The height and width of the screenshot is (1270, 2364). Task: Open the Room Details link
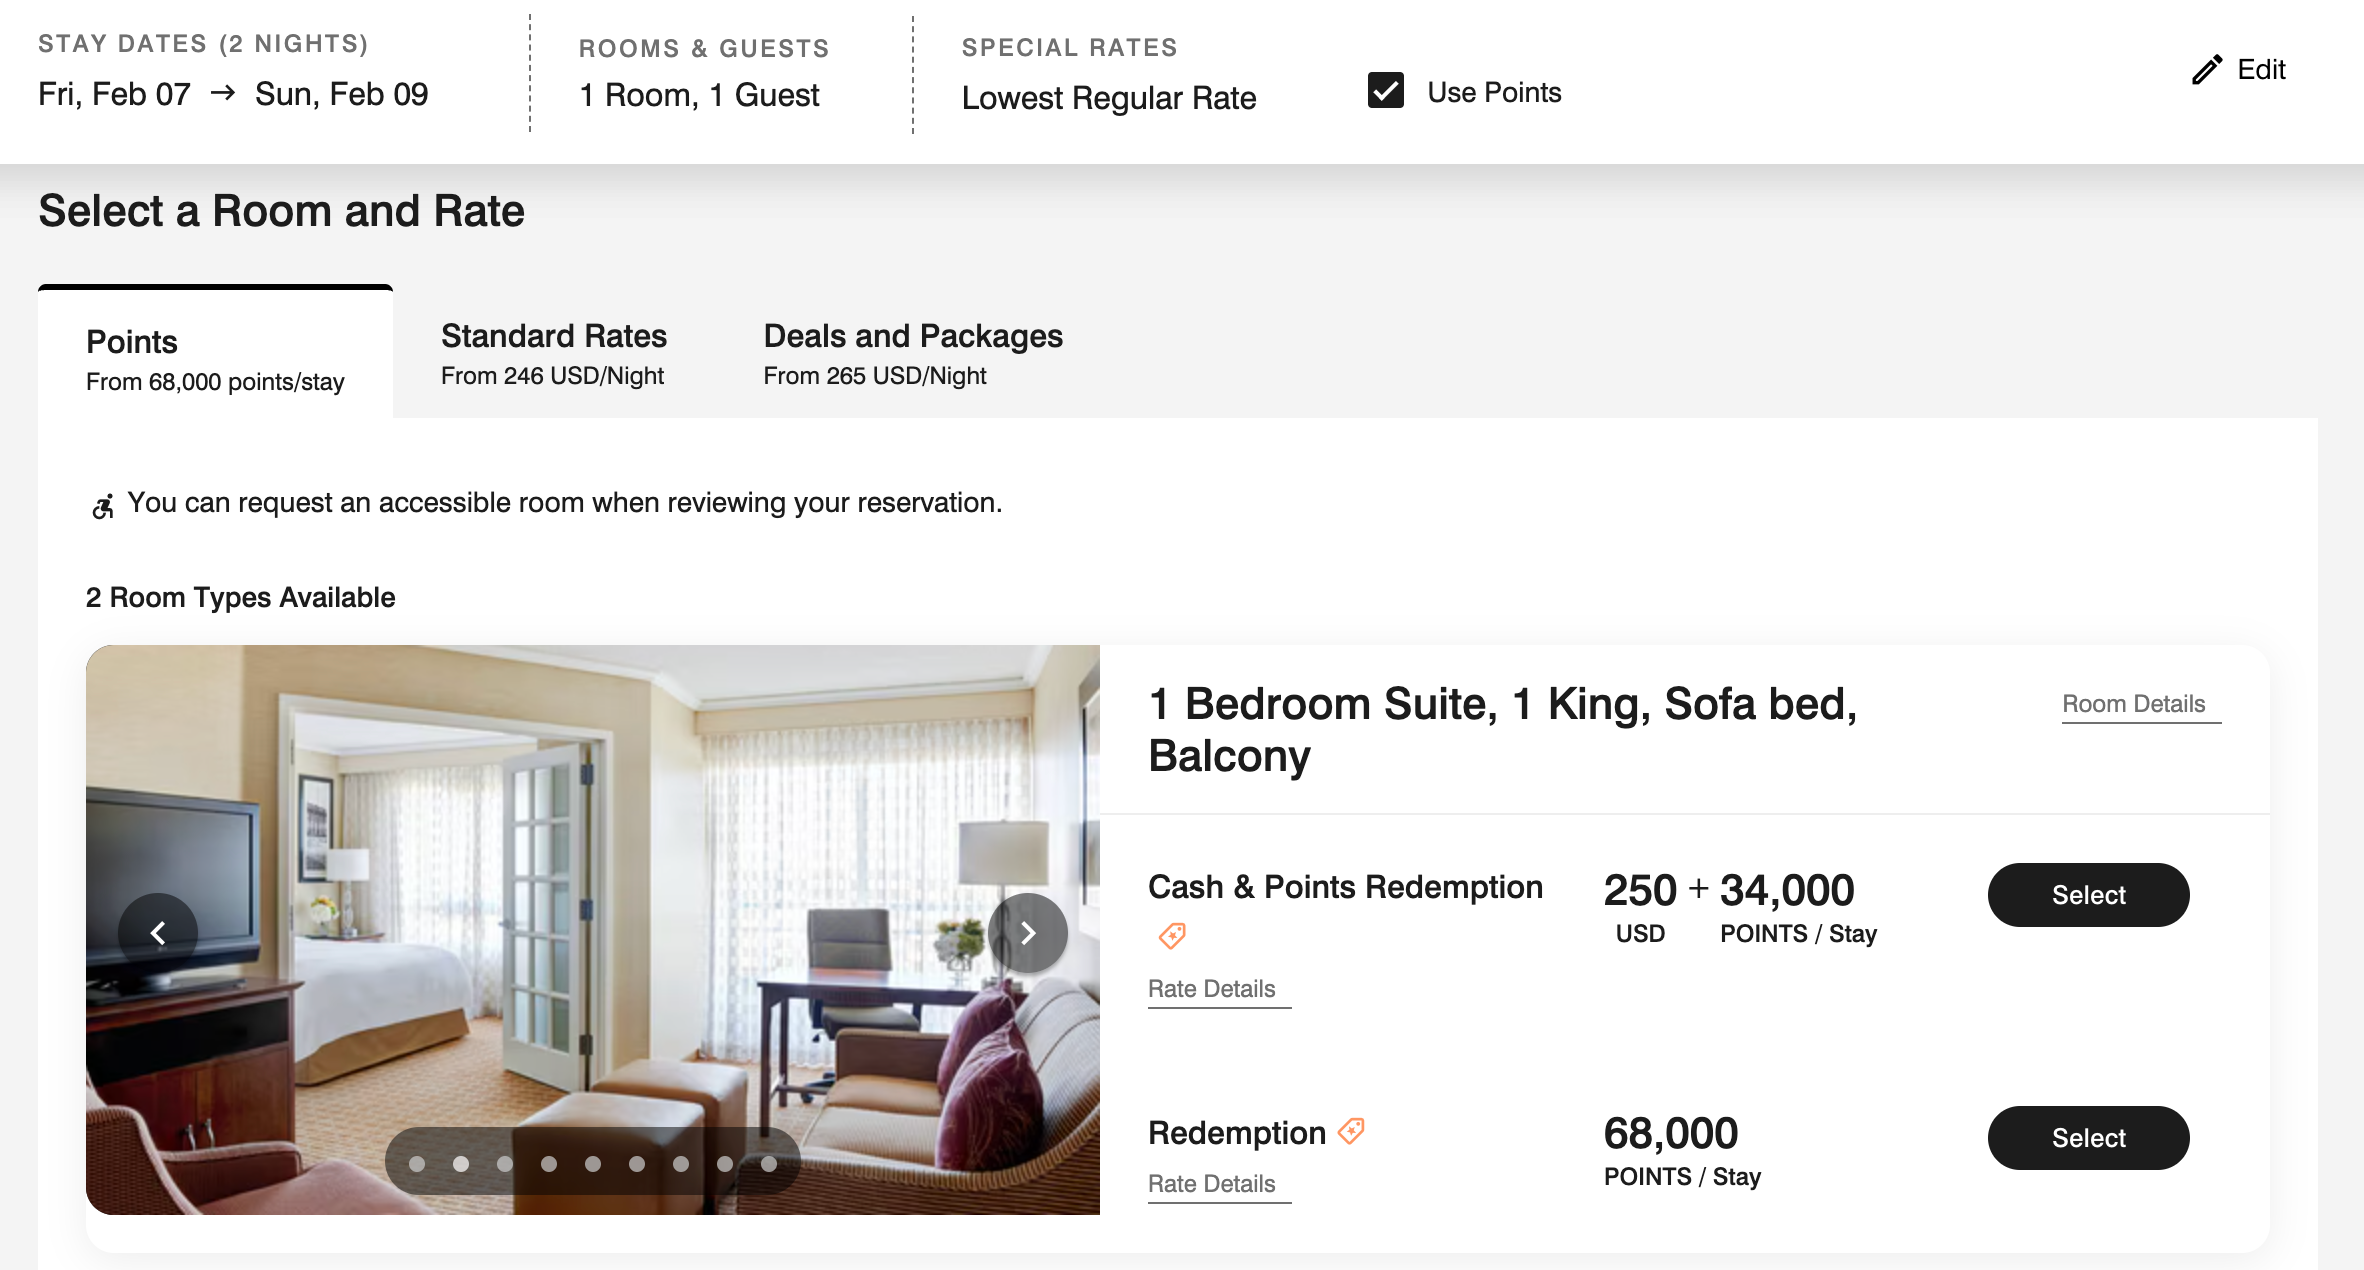point(2133,704)
